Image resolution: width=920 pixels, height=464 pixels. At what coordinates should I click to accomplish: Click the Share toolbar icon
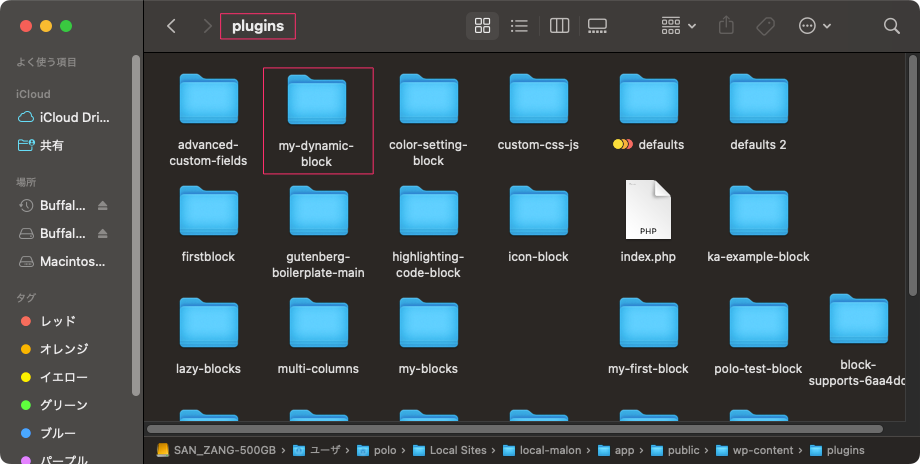point(727,26)
